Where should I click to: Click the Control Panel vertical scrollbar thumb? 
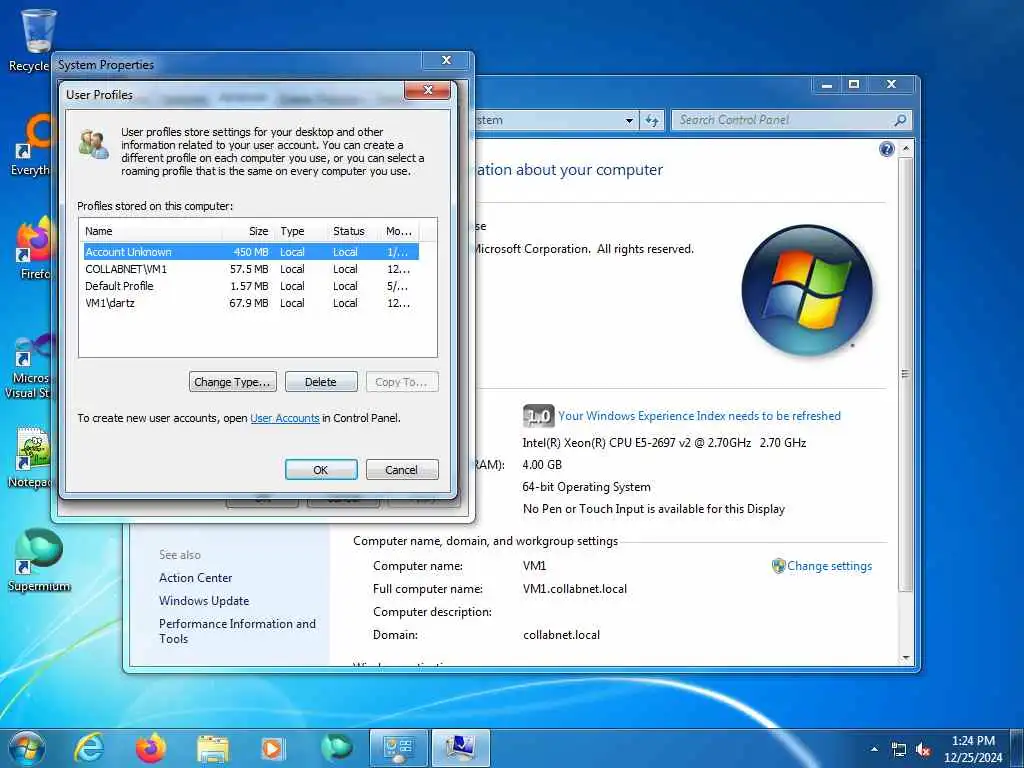tap(906, 374)
